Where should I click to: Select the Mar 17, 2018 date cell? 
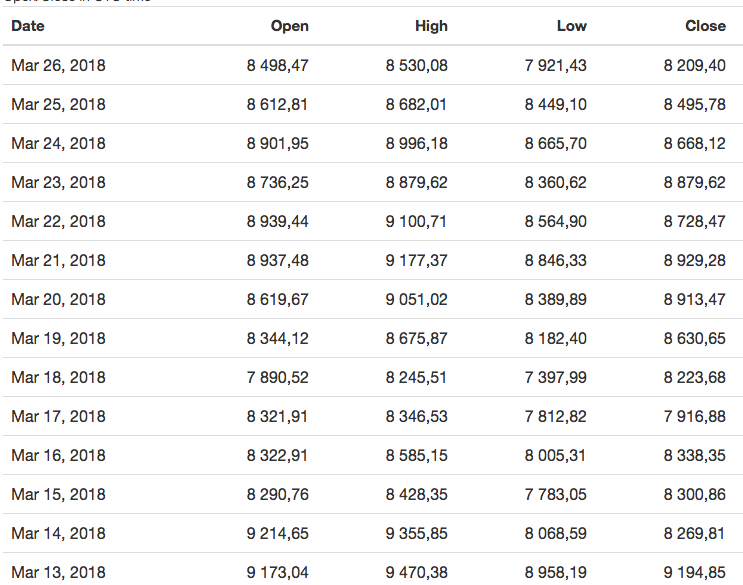[58, 416]
